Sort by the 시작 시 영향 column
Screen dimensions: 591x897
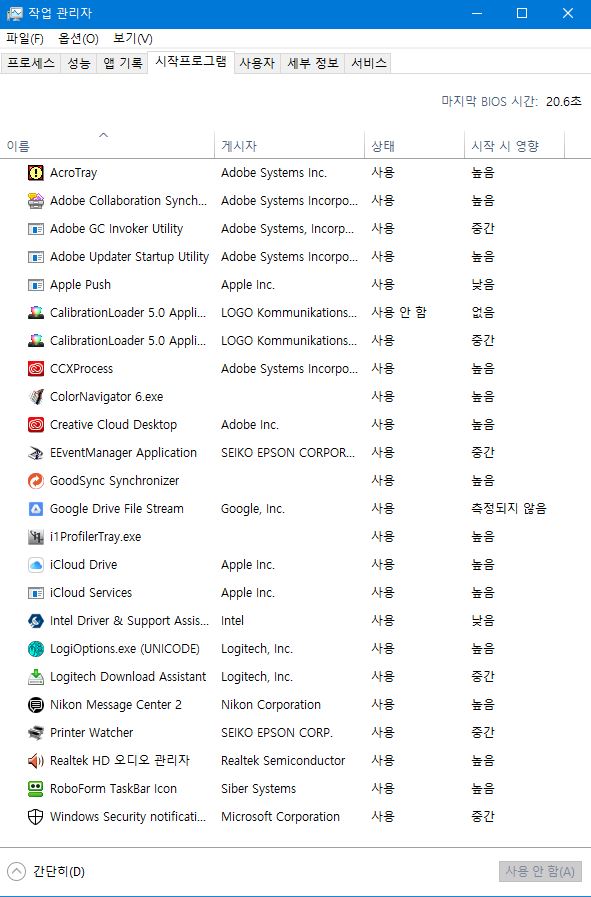[x=514, y=146]
